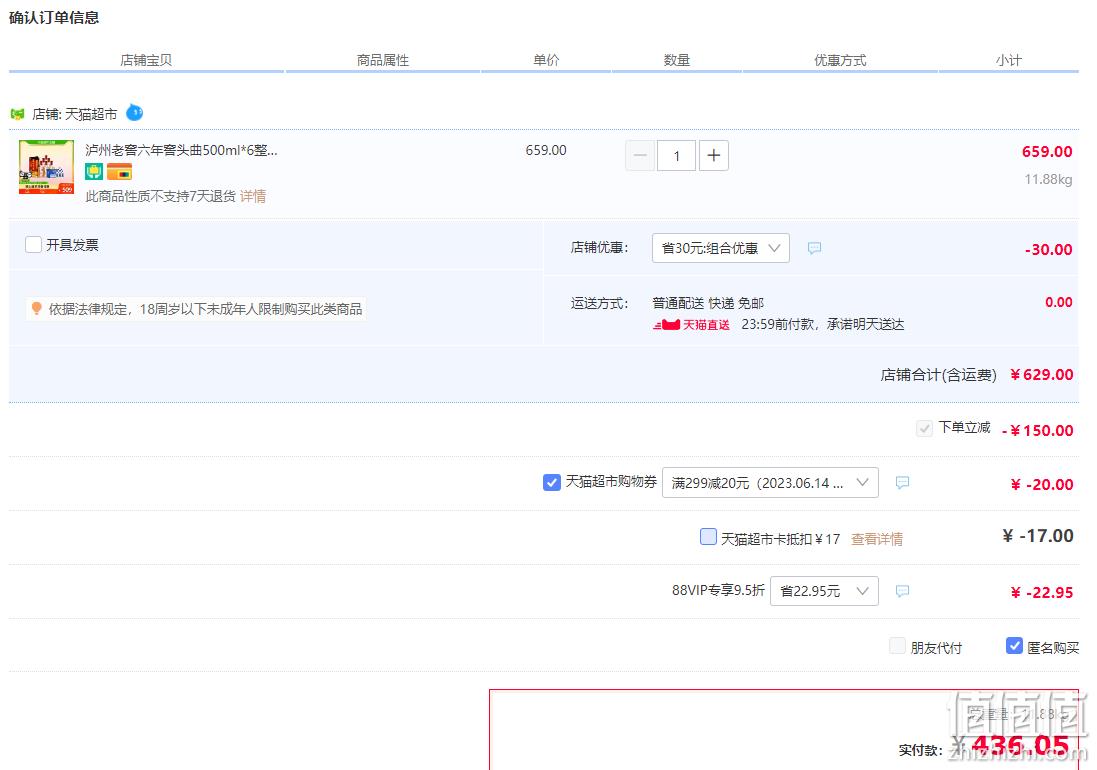
Task: Click the 实付款 label
Action: pyautogui.click(x=920, y=750)
